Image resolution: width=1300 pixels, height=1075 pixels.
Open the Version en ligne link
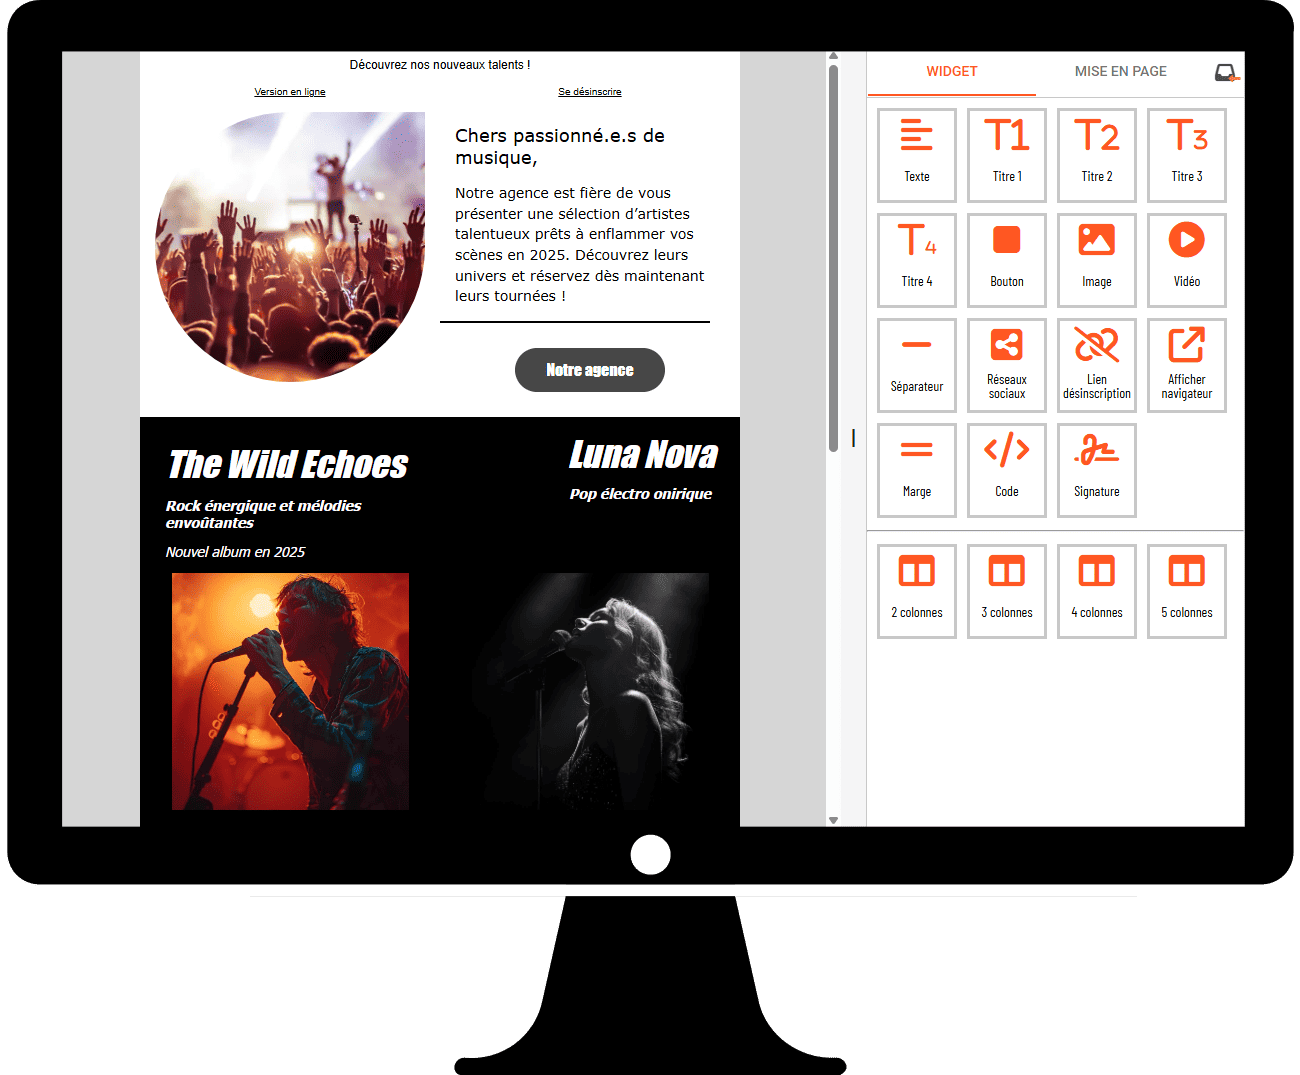(x=289, y=92)
